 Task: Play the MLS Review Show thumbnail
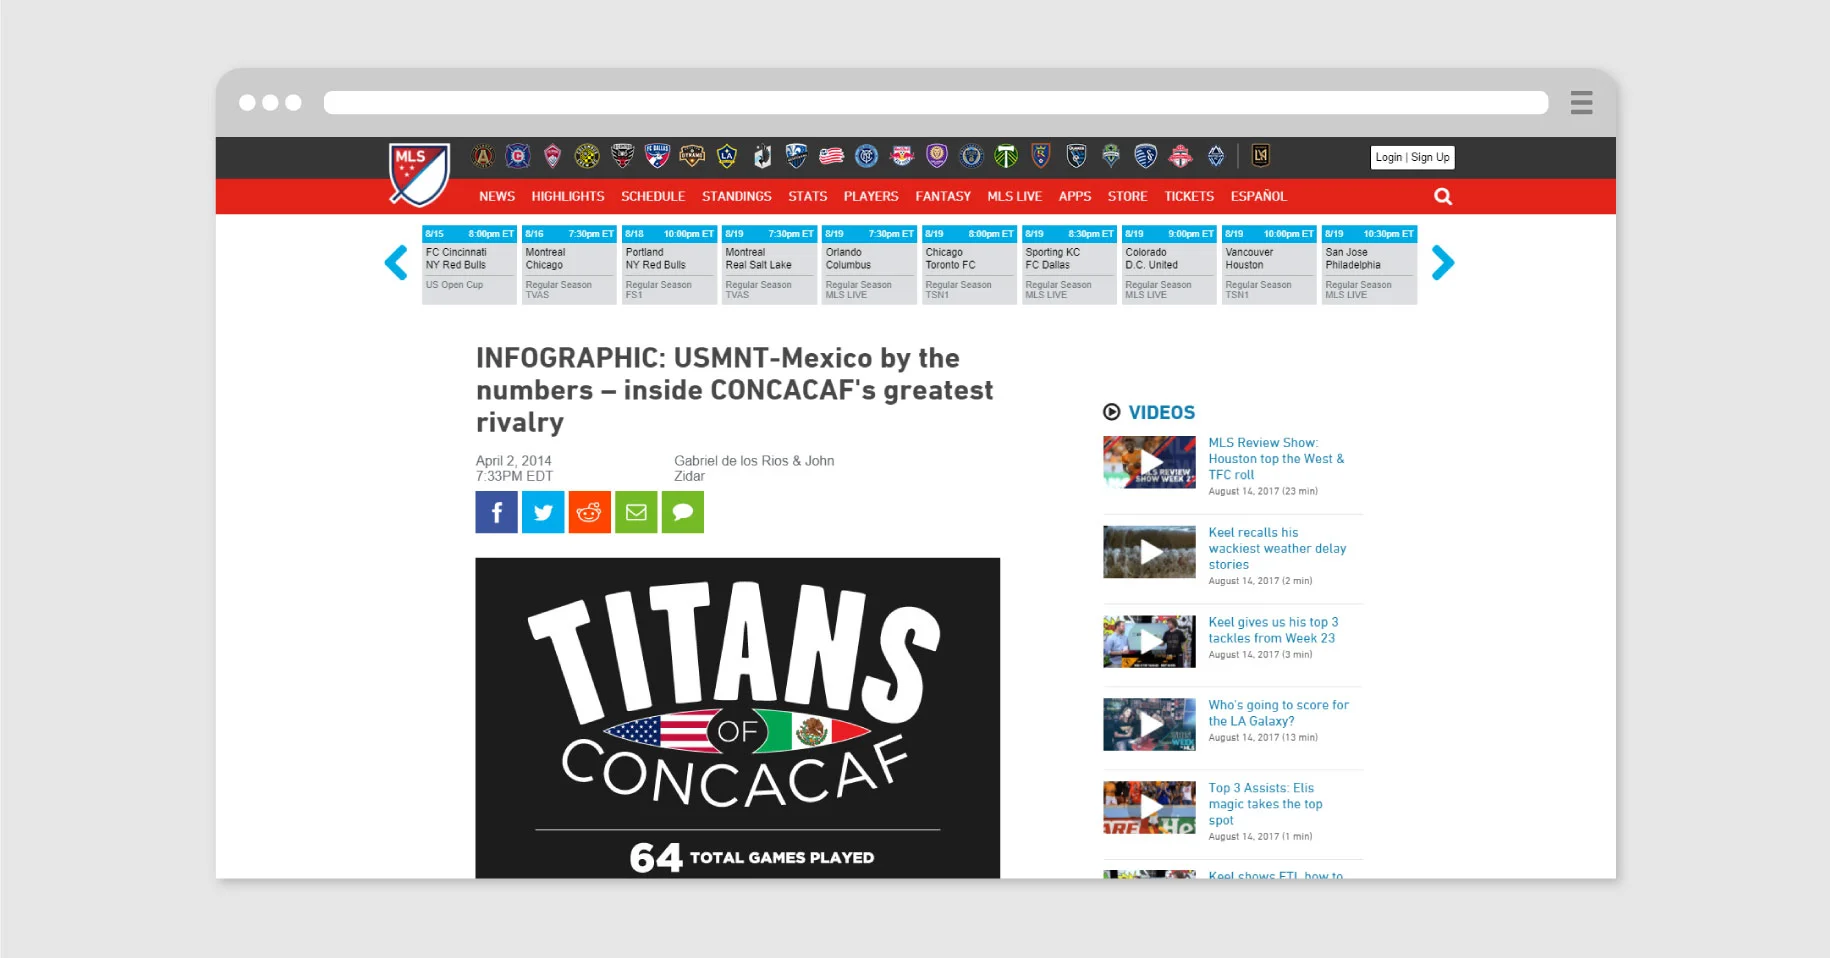(1149, 462)
